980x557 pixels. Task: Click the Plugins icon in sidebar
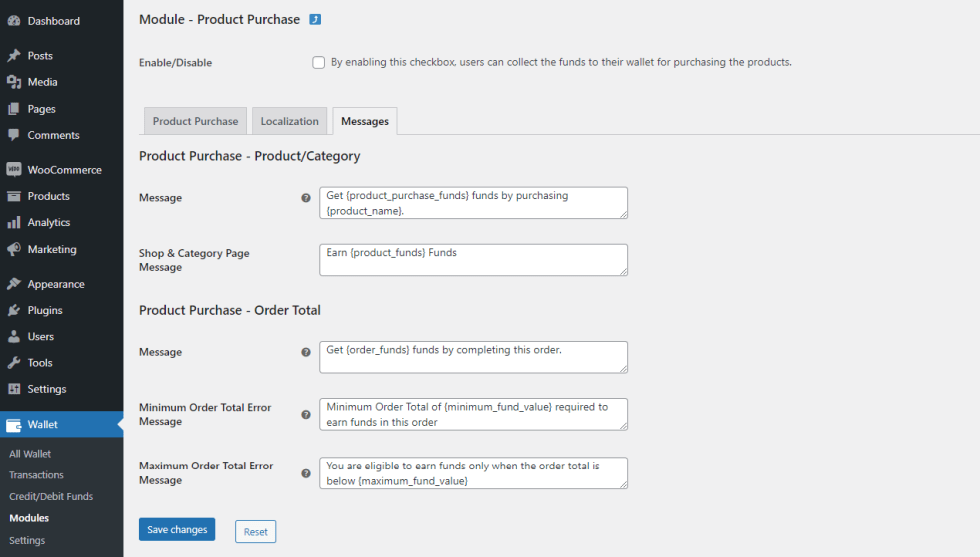pyautogui.click(x=14, y=310)
